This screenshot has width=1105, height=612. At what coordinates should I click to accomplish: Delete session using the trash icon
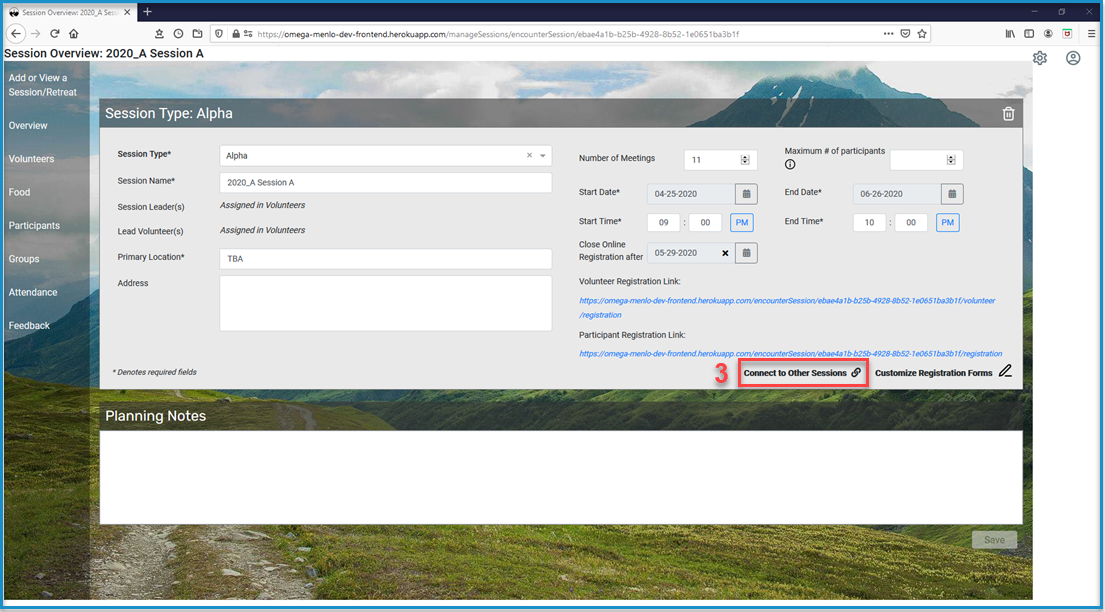1008,114
